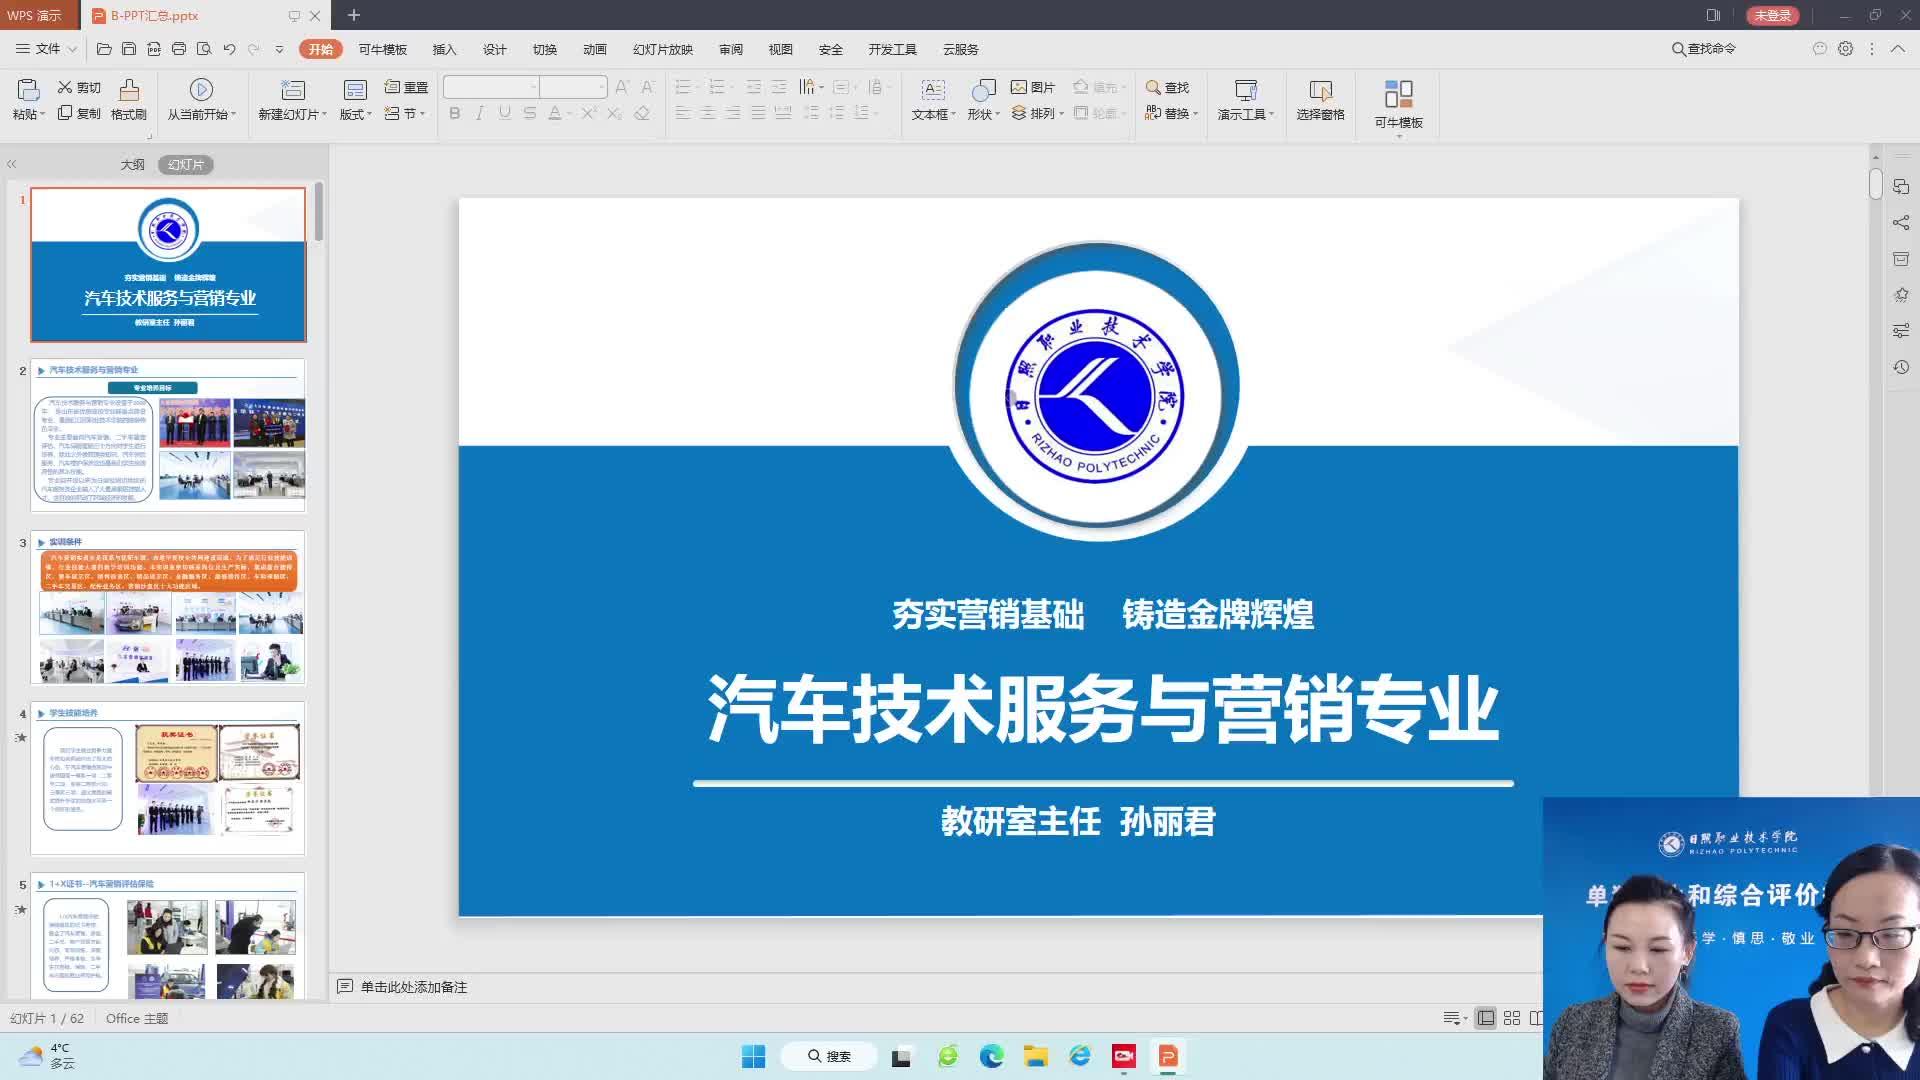
Task: Open 查找 find tool in ribbon
Action: tap(1167, 88)
